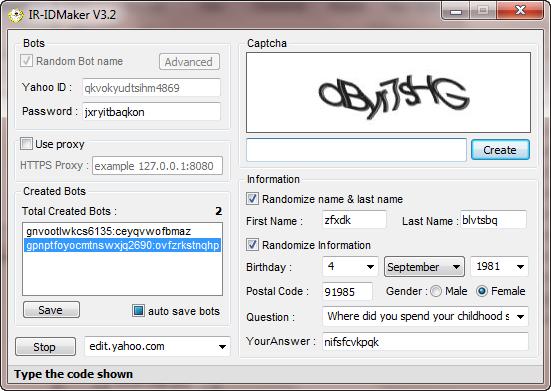Click the Total Created Bots count value
The width and height of the screenshot is (551, 391).
point(219,211)
